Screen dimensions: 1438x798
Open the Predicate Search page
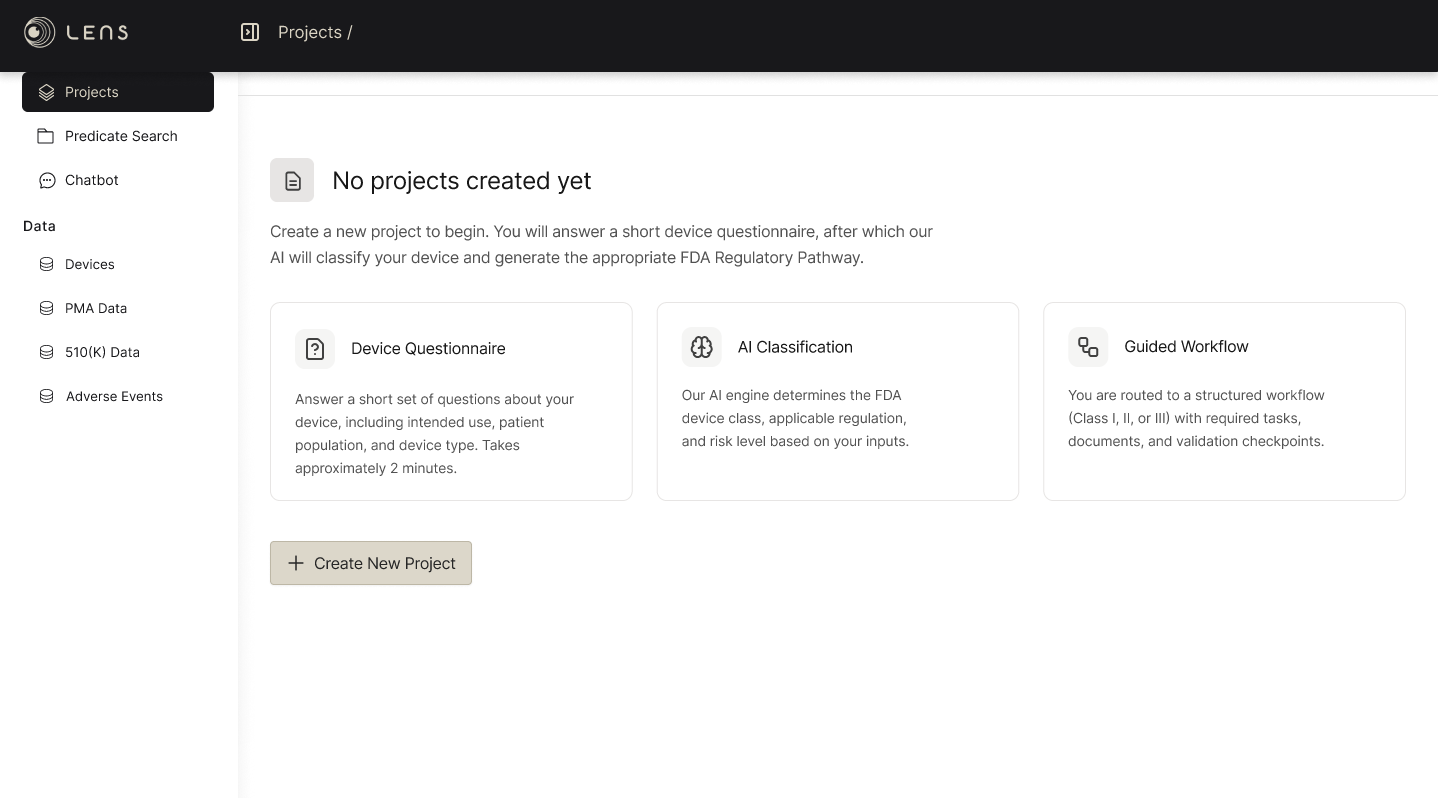pyautogui.click(x=120, y=136)
